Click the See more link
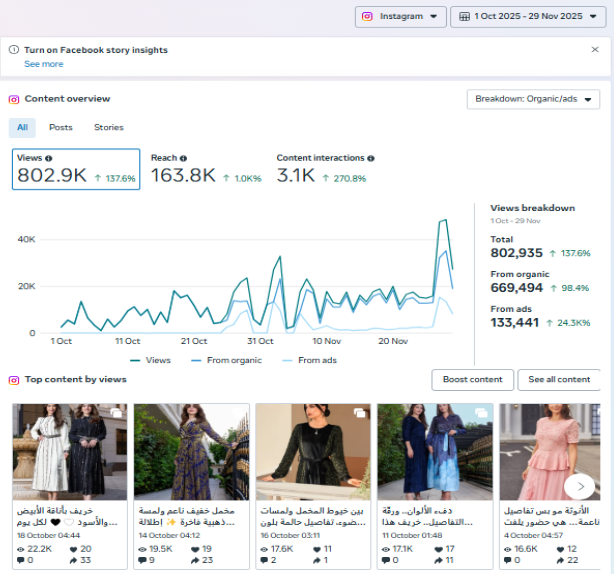This screenshot has height=574, width=614. coord(44,64)
